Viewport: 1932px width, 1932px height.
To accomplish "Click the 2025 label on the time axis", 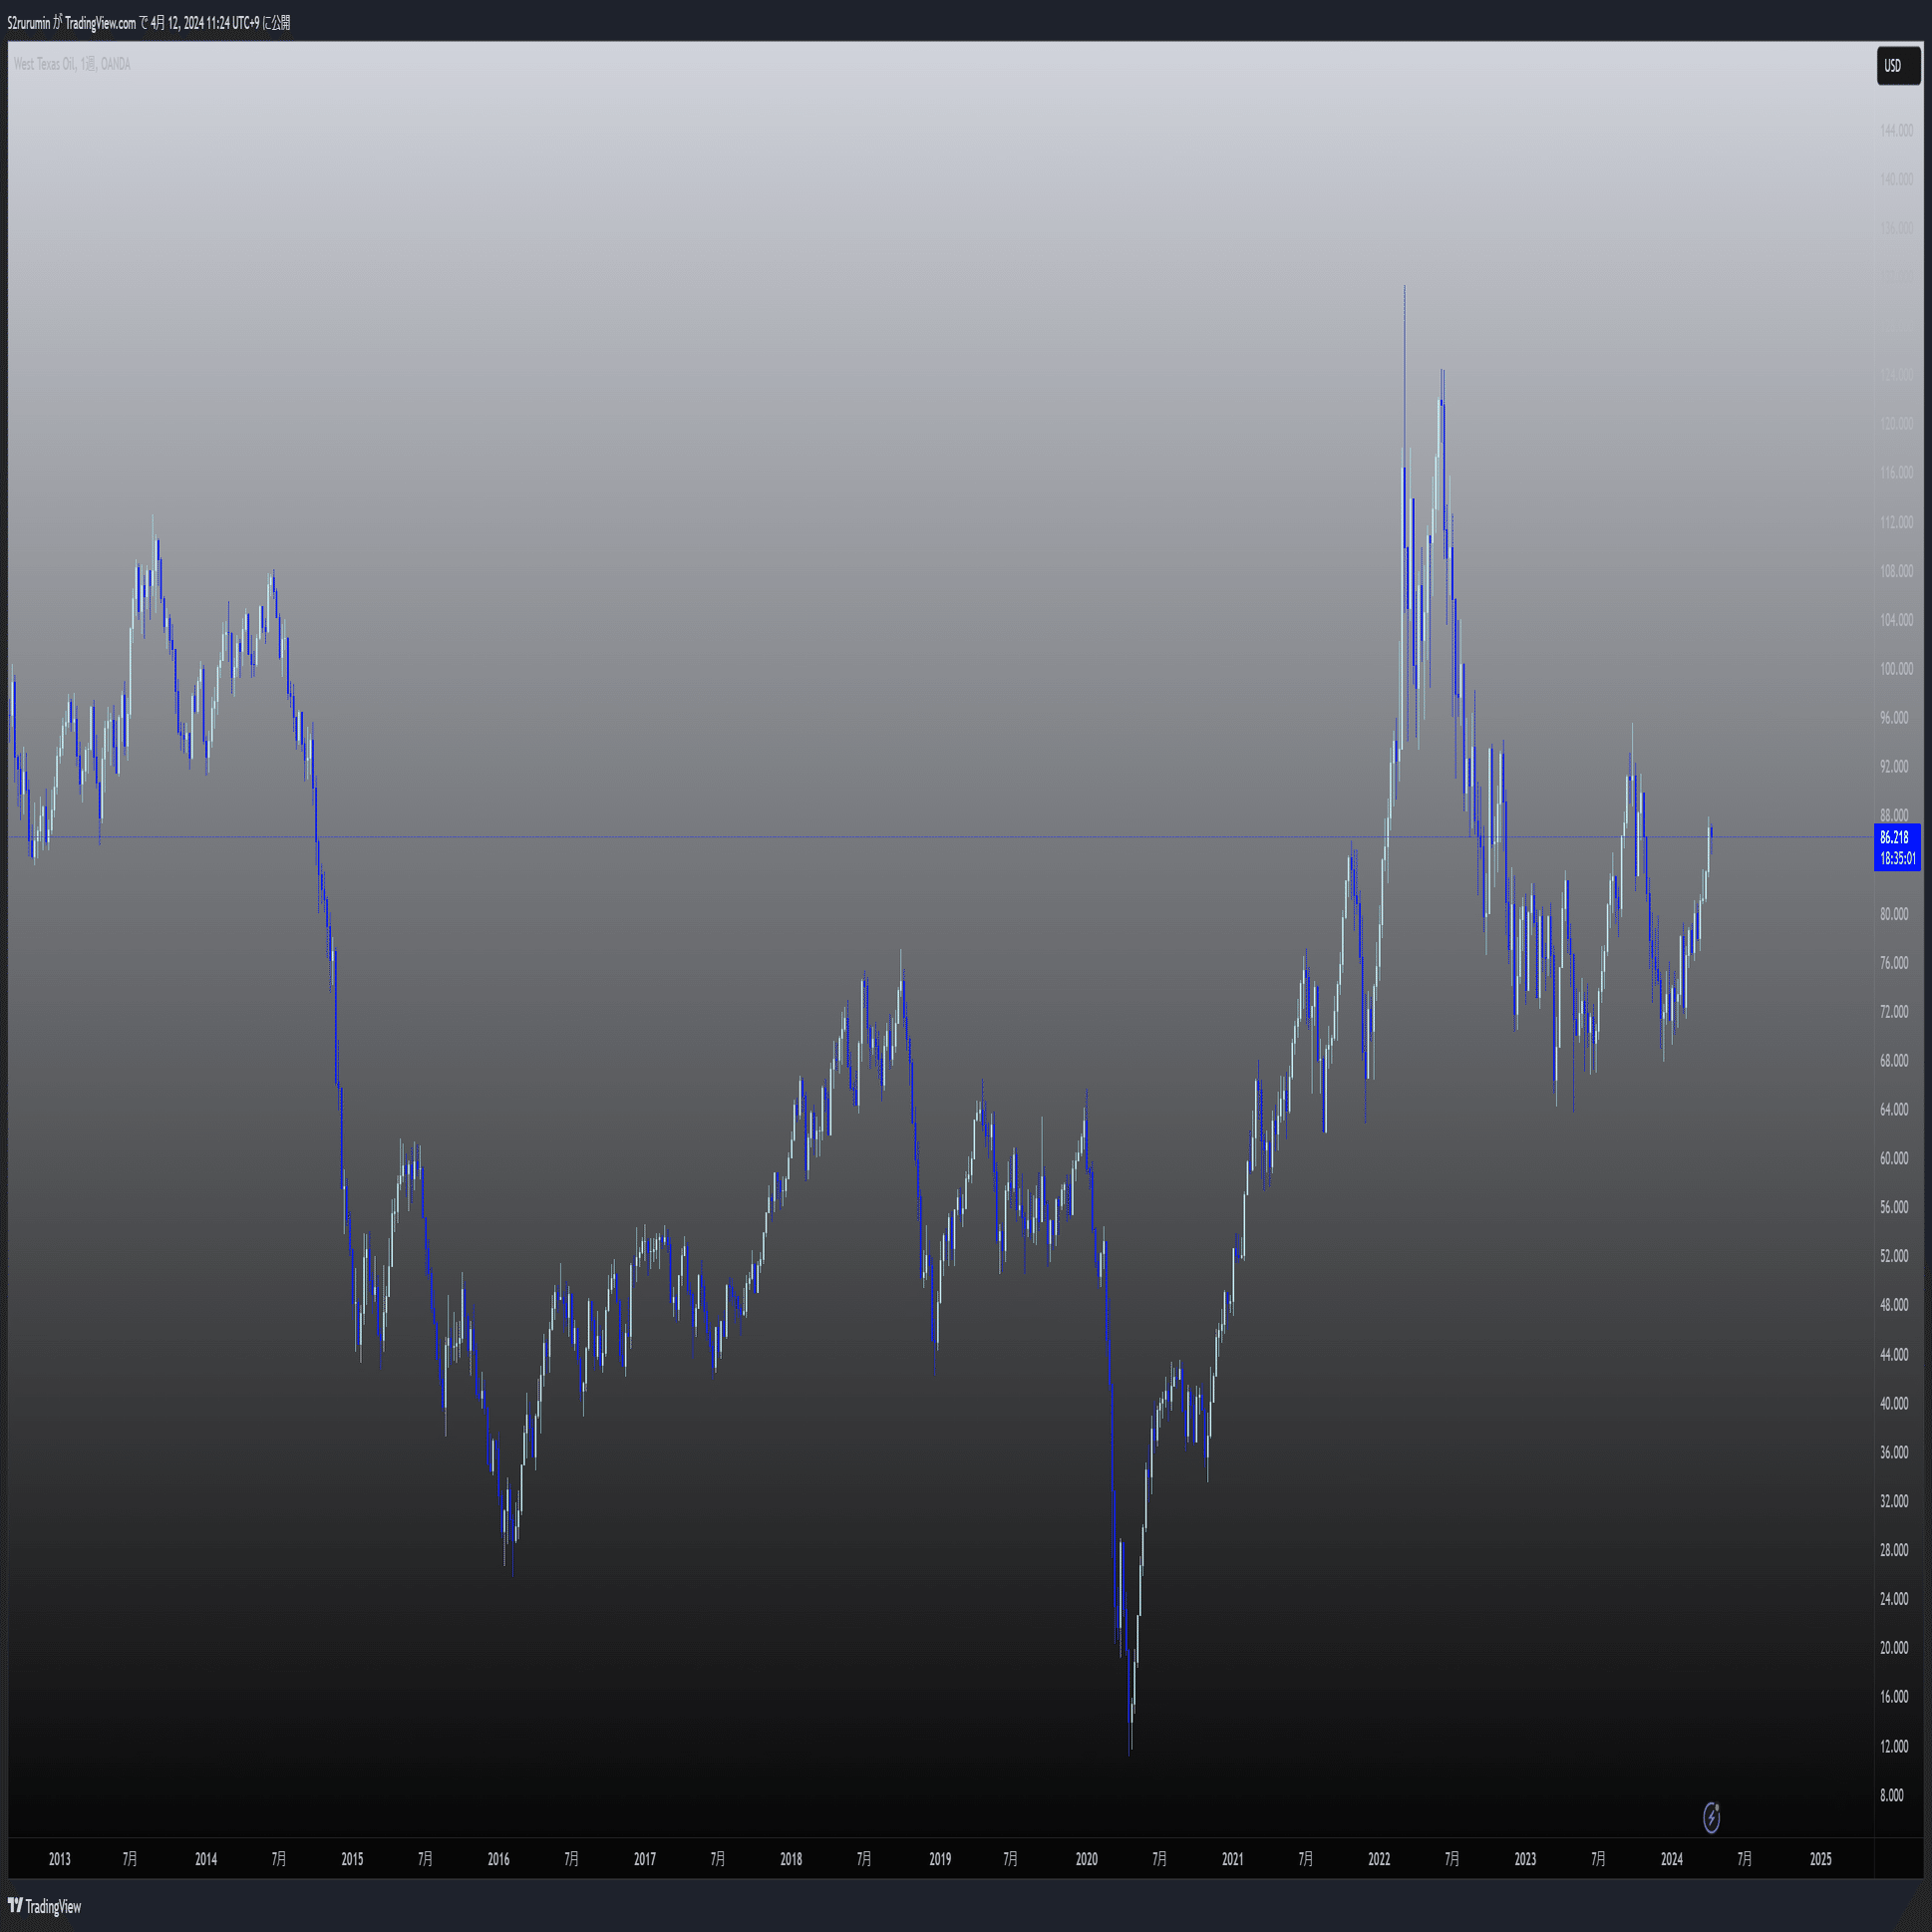I will pos(1820,1859).
